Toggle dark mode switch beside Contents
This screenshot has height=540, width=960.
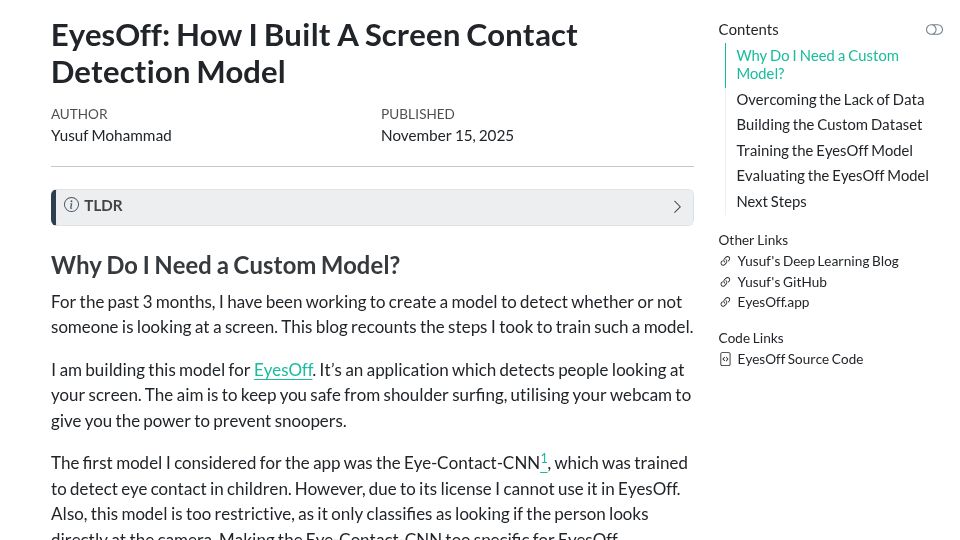[934, 30]
